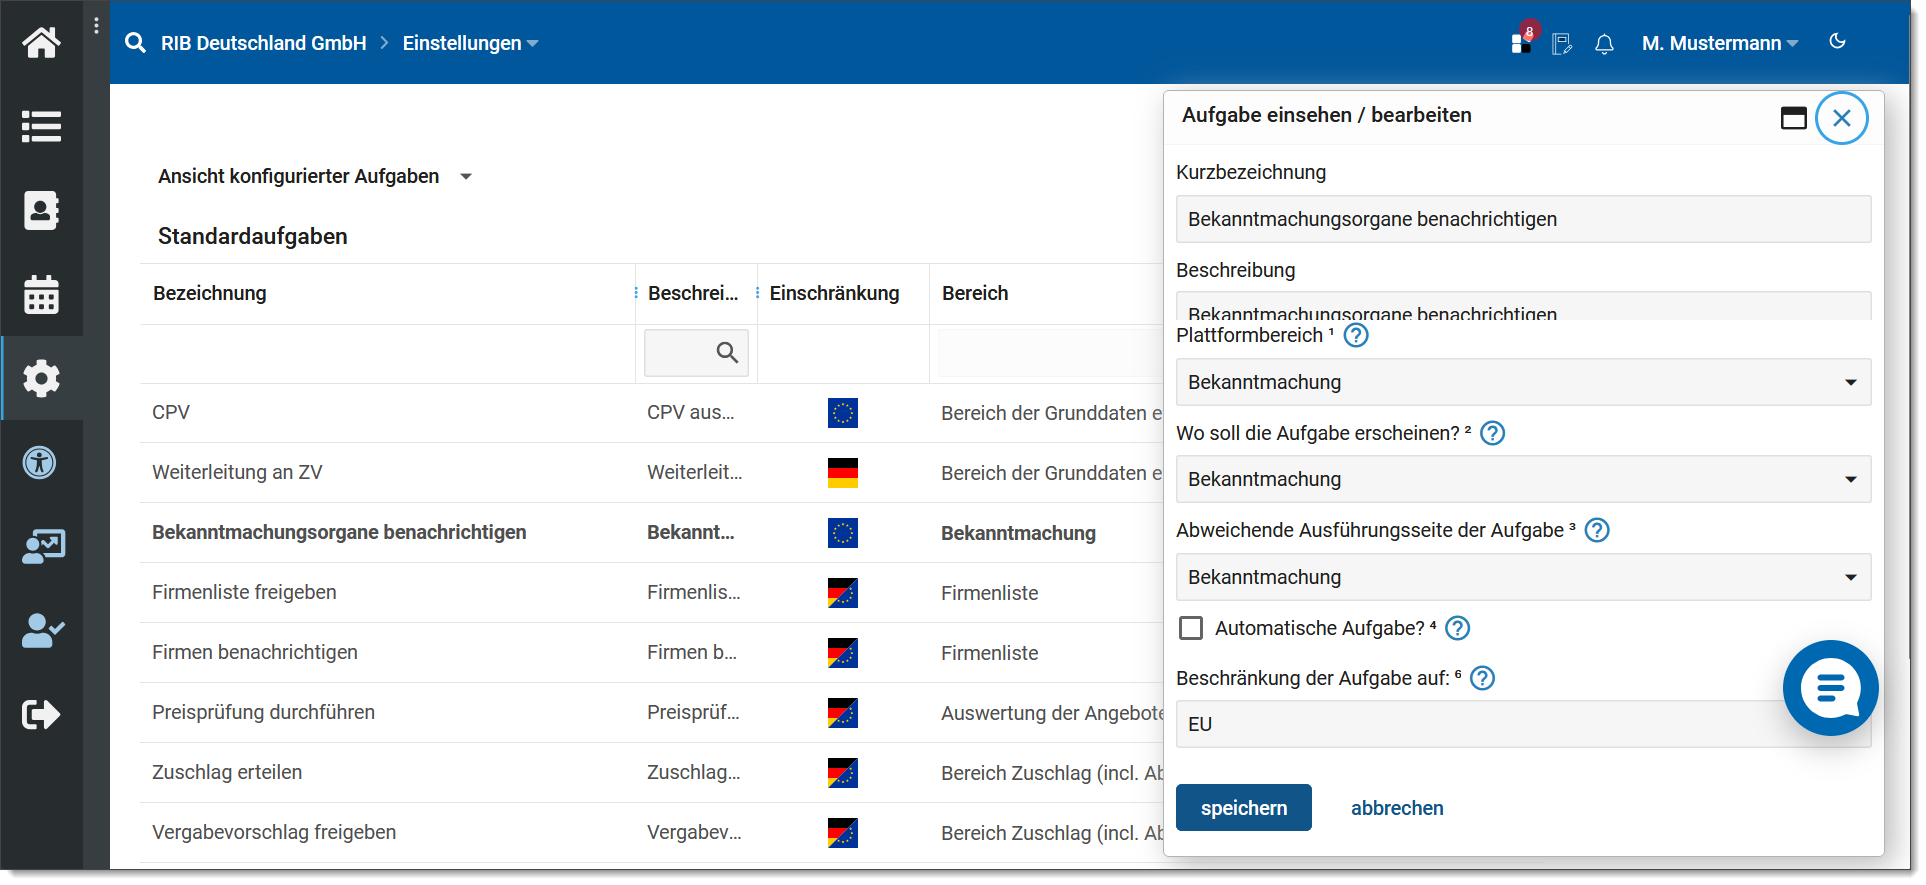Show help for Plattformbereich field
The image size is (1926, 885).
tap(1355, 336)
